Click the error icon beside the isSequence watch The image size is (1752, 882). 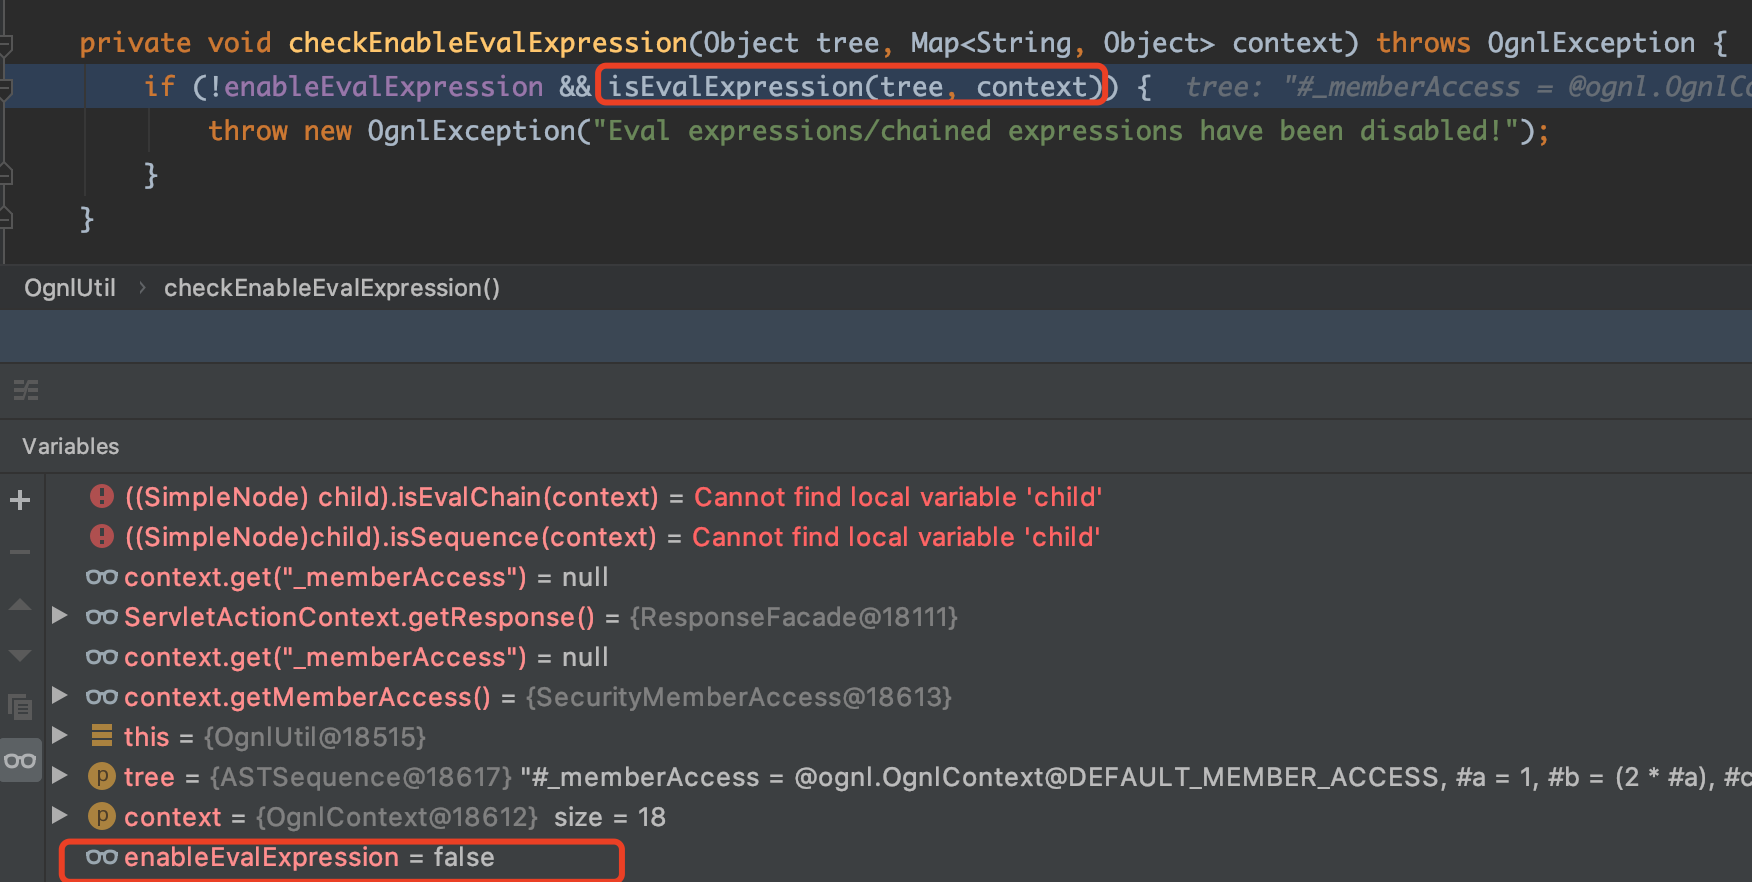pos(102,536)
